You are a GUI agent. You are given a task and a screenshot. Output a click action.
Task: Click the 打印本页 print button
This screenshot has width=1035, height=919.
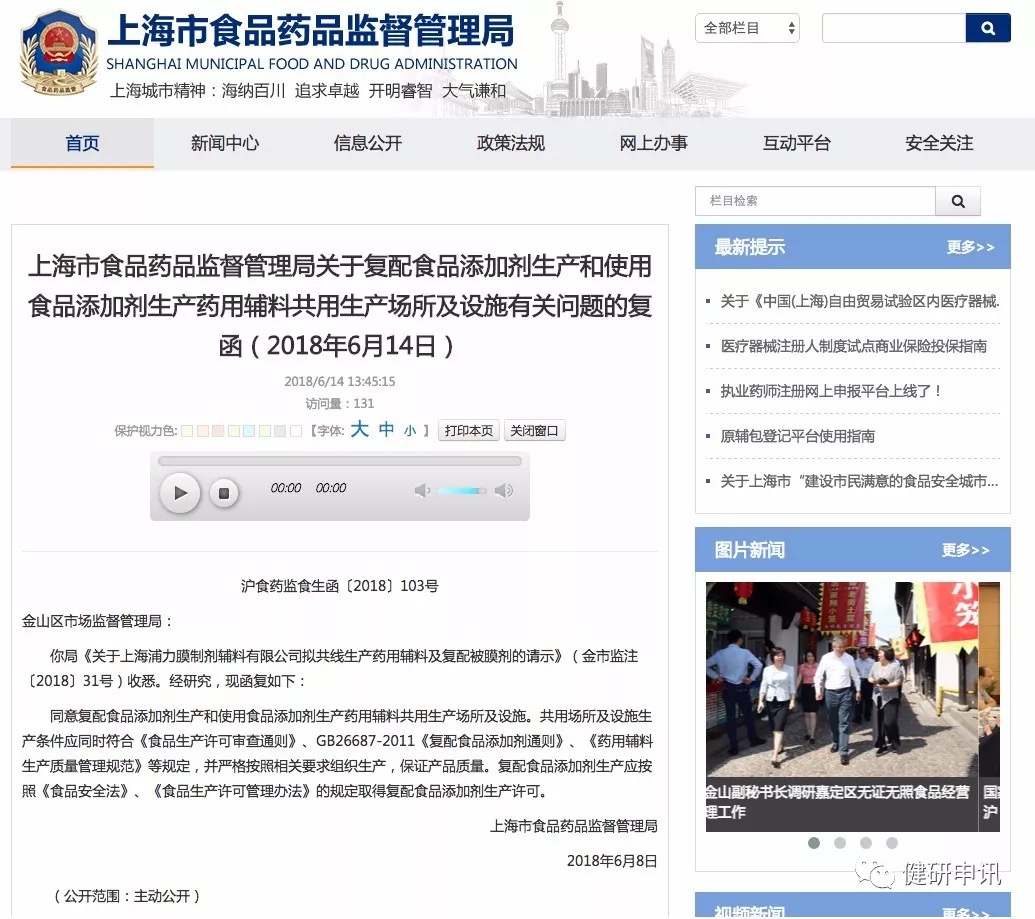[469, 431]
